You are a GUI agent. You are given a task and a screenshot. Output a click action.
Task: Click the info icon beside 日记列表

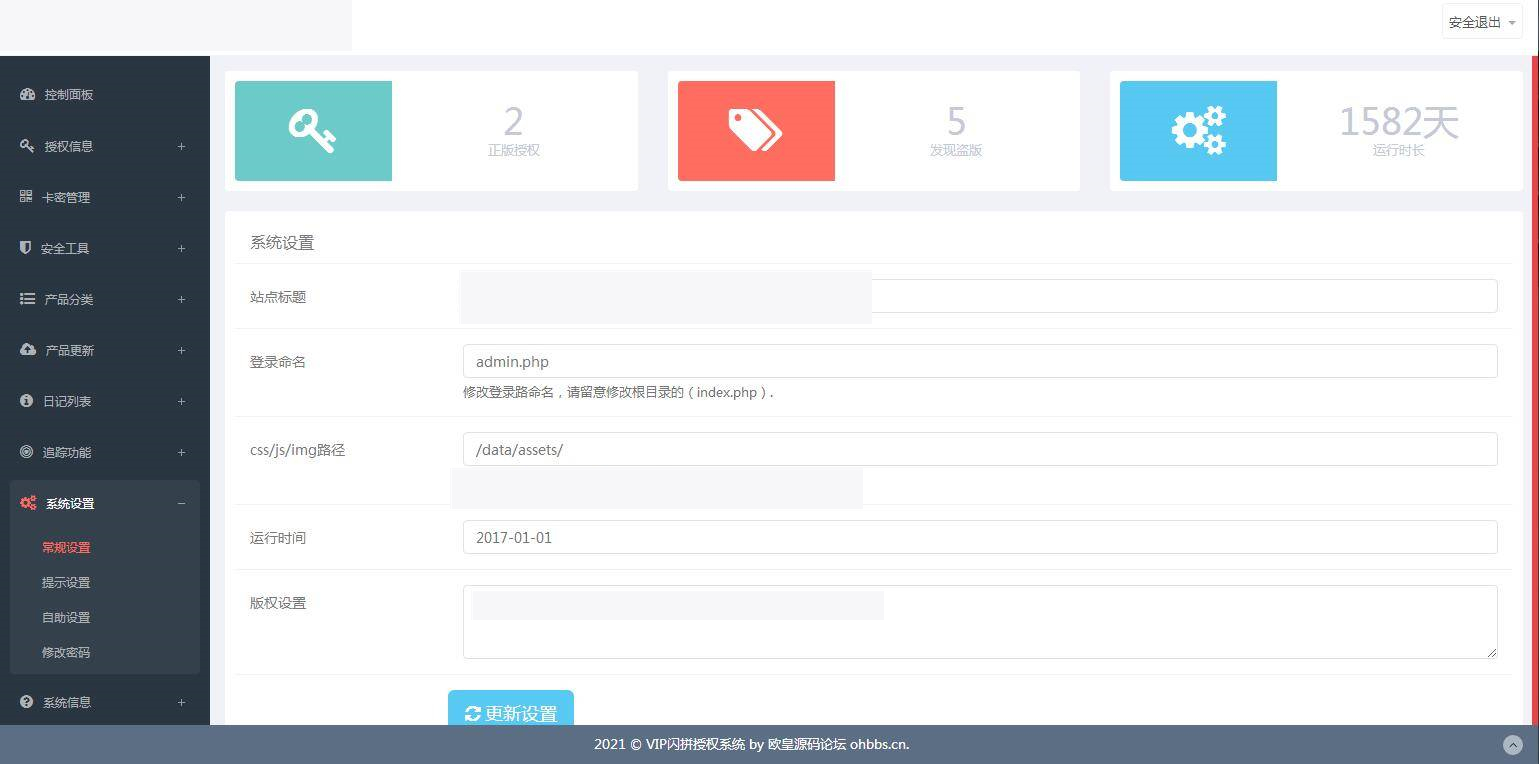point(26,401)
